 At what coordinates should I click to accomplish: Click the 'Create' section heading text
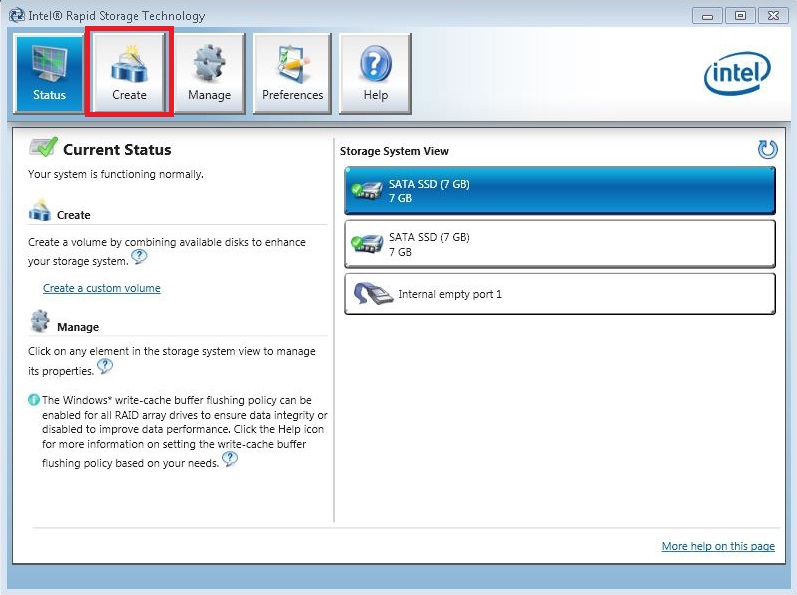[74, 215]
